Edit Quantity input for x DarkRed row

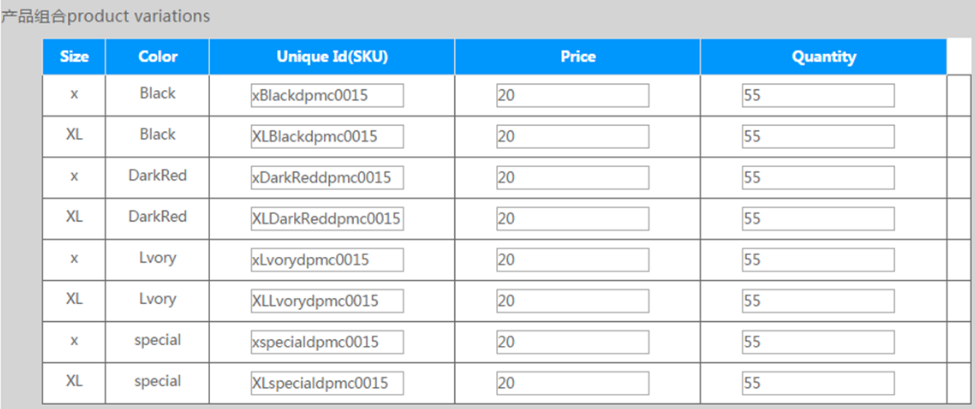click(x=817, y=177)
